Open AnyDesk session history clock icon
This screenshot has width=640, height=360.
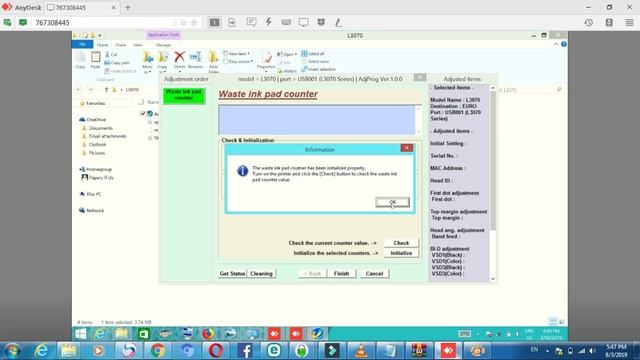pos(589,22)
